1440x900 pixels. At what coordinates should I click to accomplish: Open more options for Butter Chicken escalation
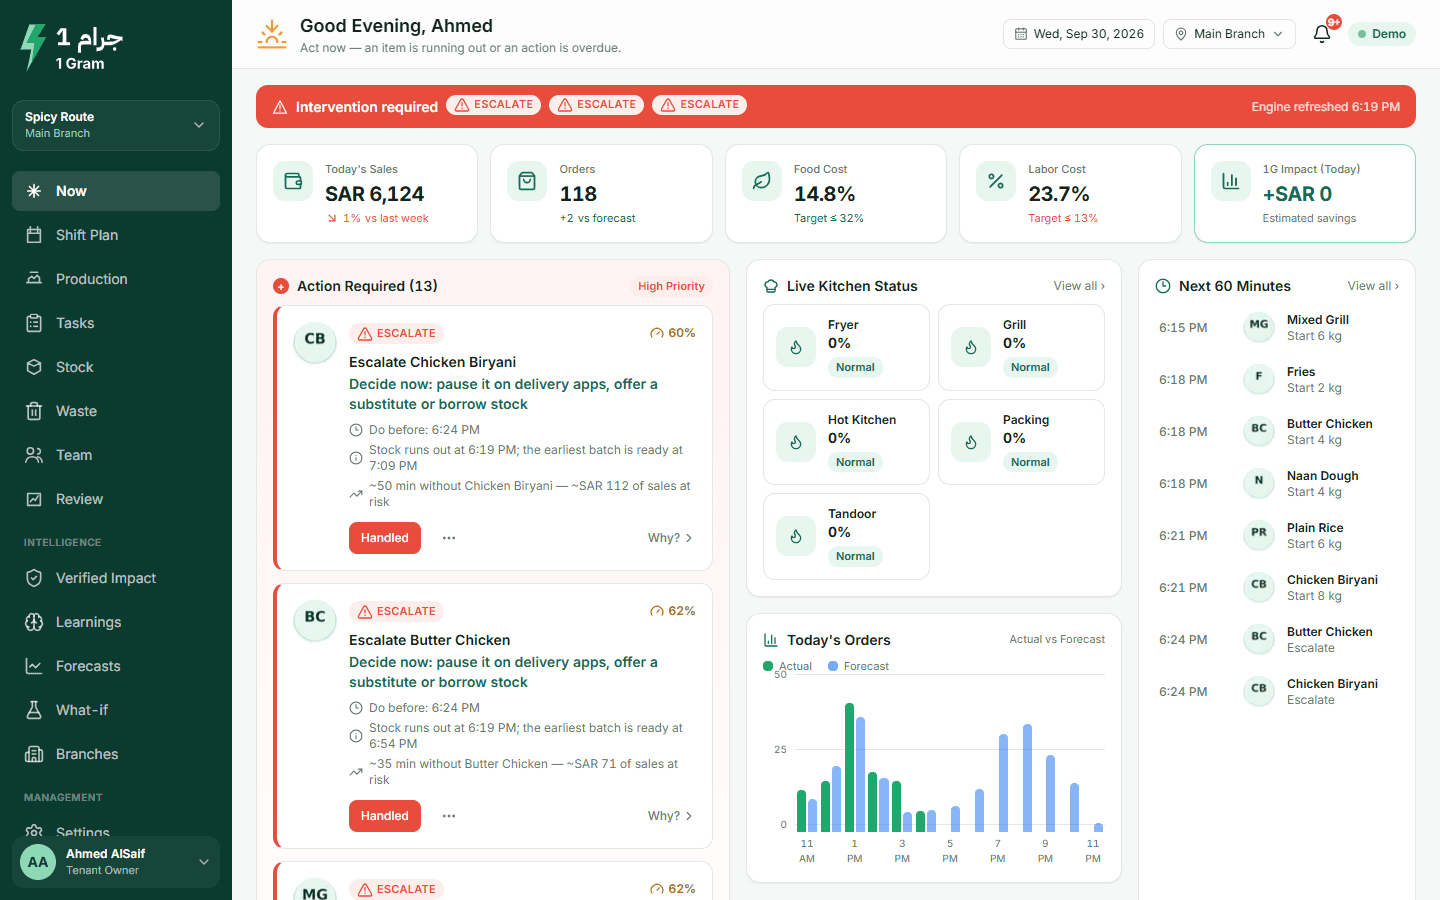449,816
